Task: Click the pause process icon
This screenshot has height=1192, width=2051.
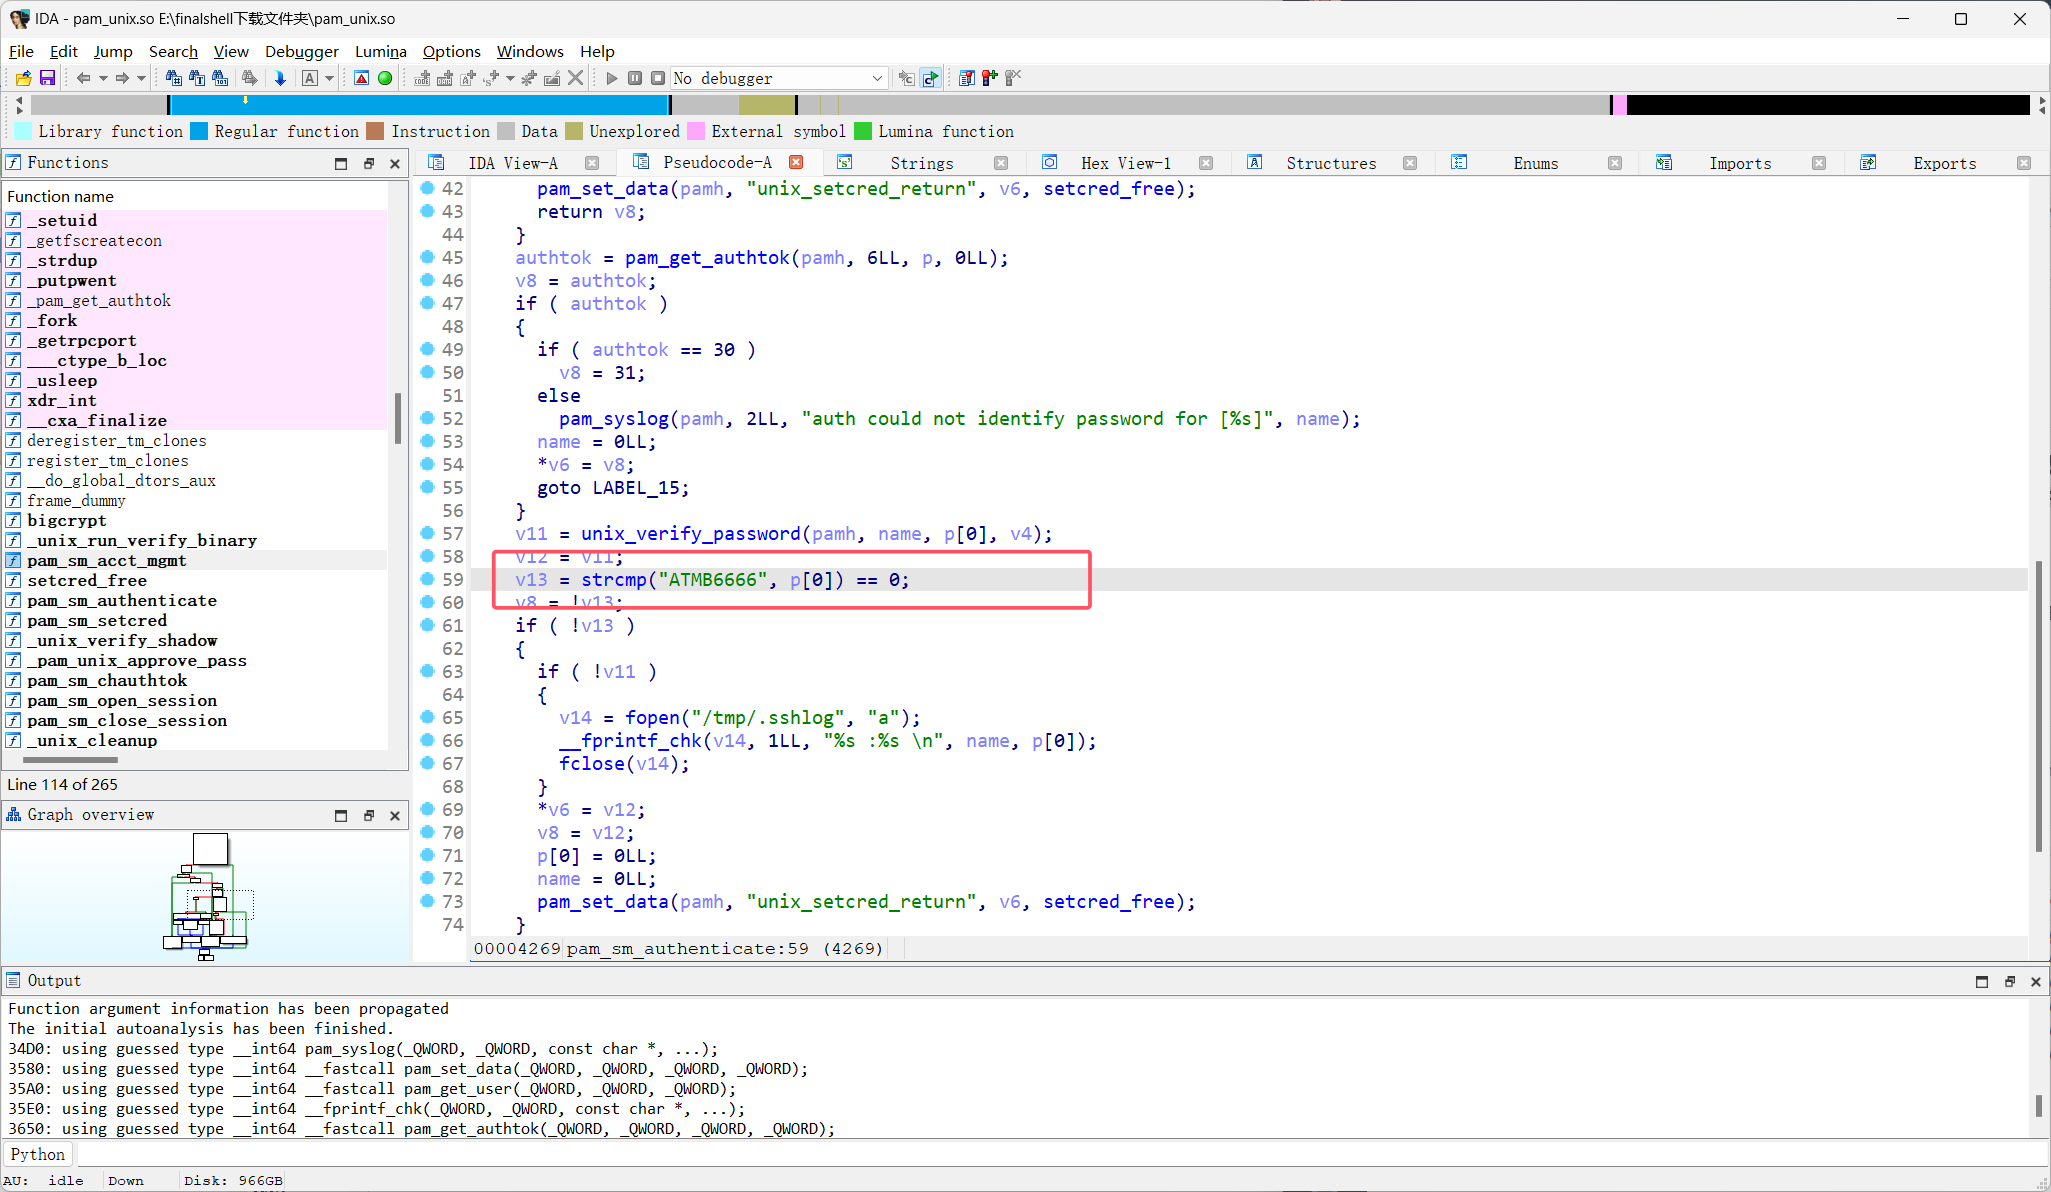Action: click(x=635, y=78)
